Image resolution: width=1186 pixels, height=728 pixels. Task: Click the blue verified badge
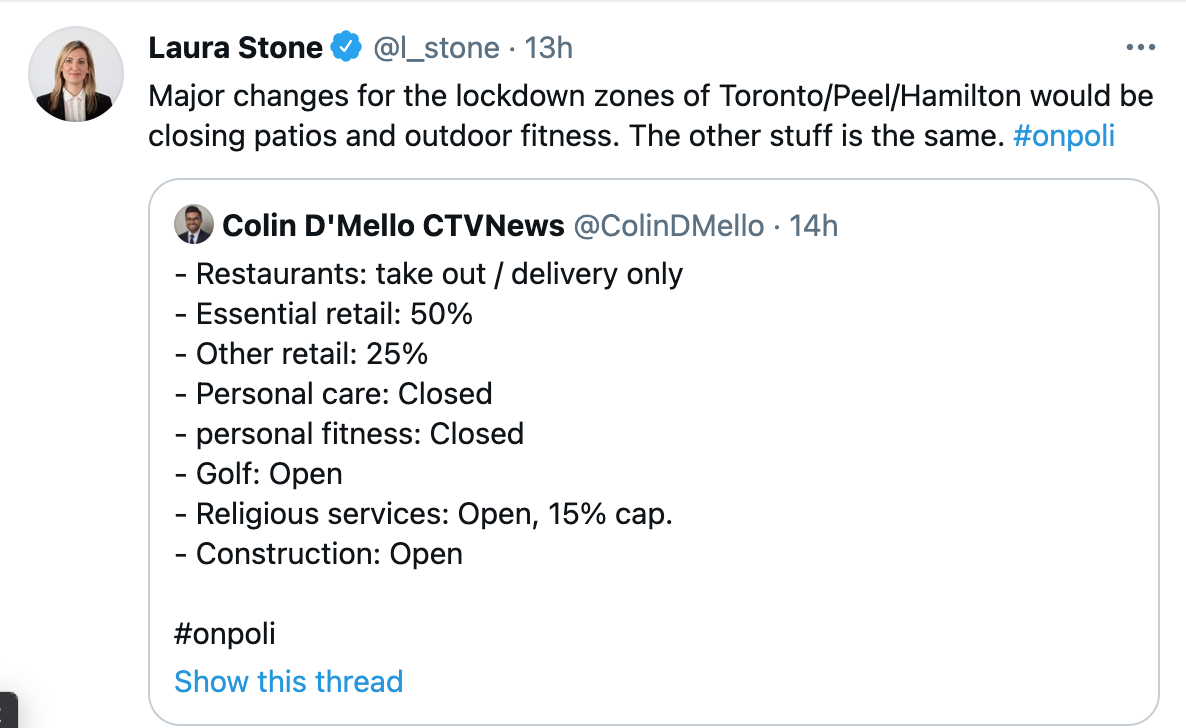(x=346, y=47)
